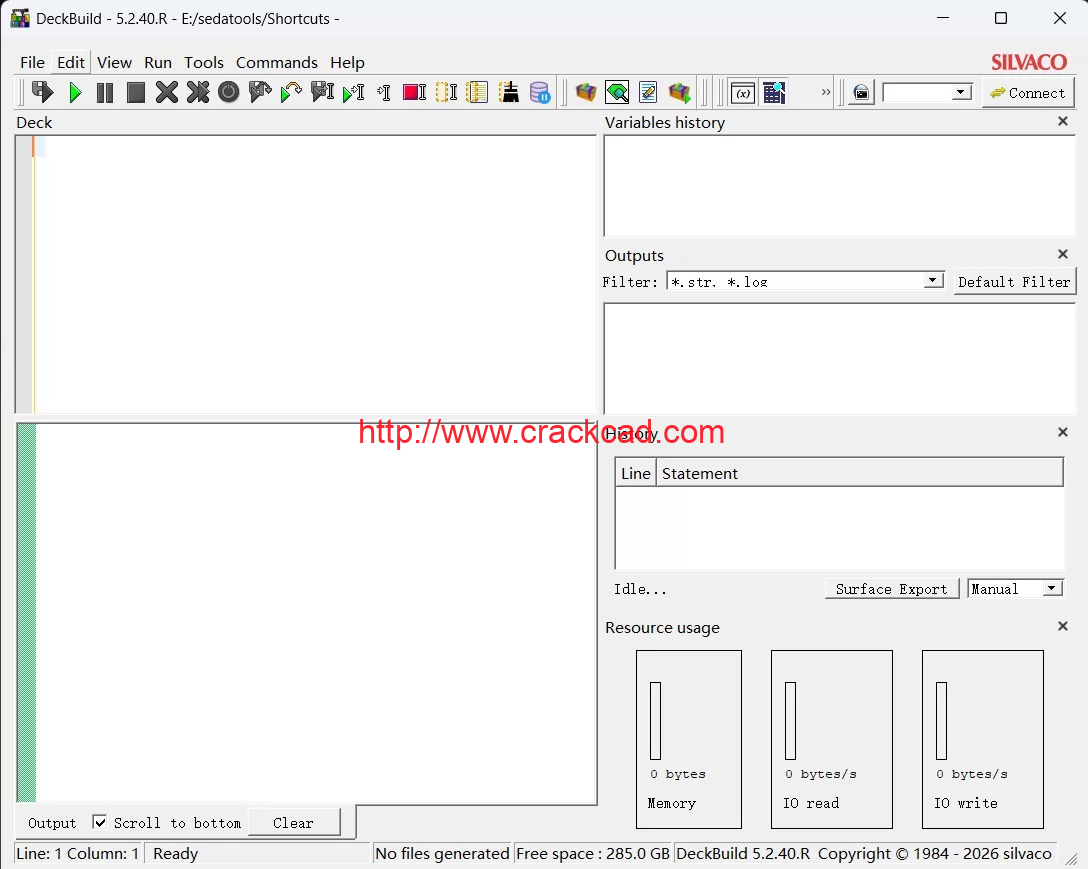Pause the simulation run
The width and height of the screenshot is (1088, 869).
click(105, 92)
